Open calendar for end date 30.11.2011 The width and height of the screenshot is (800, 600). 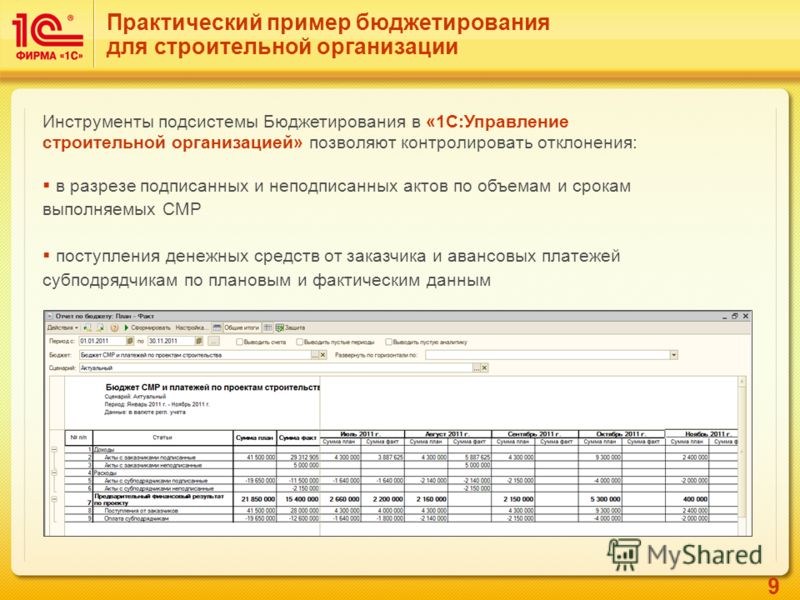pyautogui.click(x=199, y=341)
